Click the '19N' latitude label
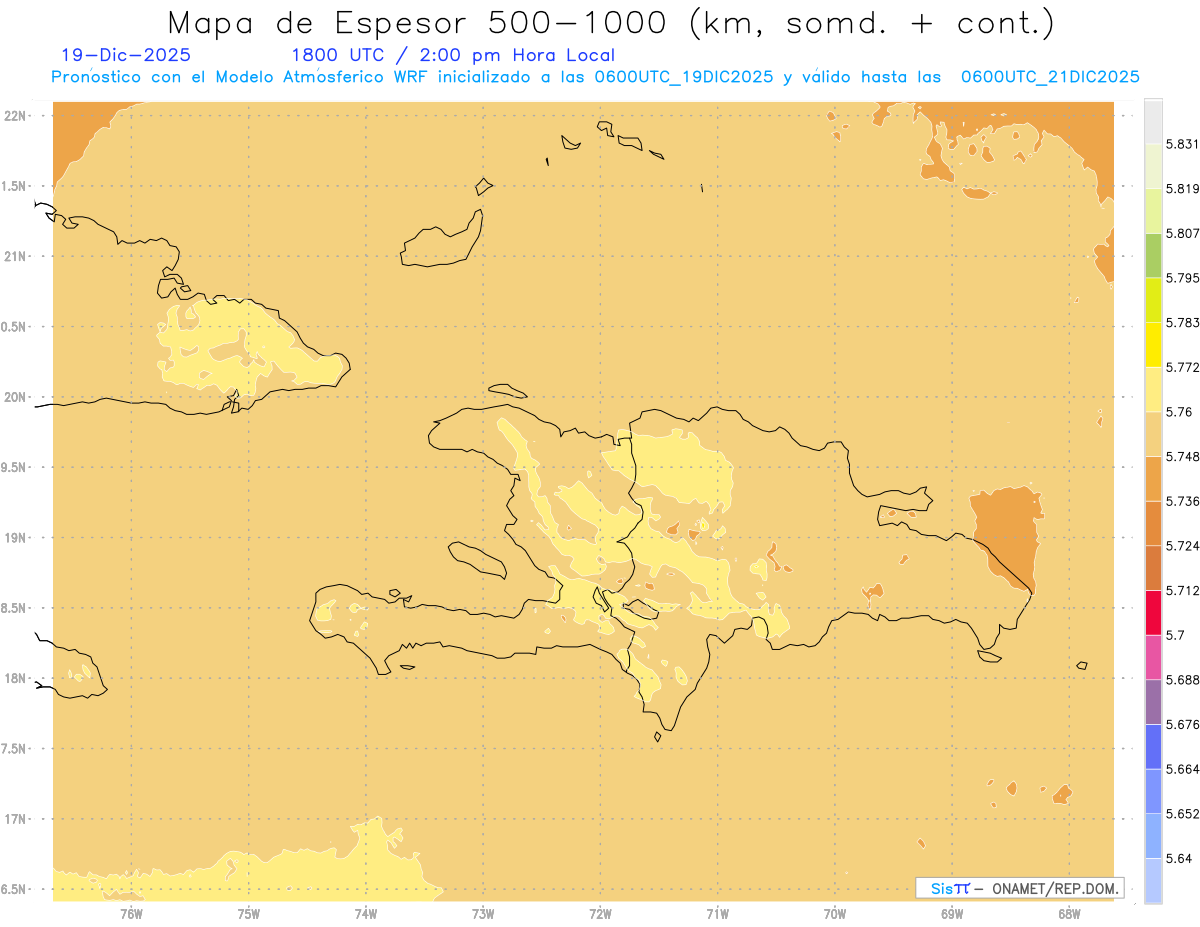Image resolution: width=1200 pixels, height=927 pixels. [x=16, y=538]
